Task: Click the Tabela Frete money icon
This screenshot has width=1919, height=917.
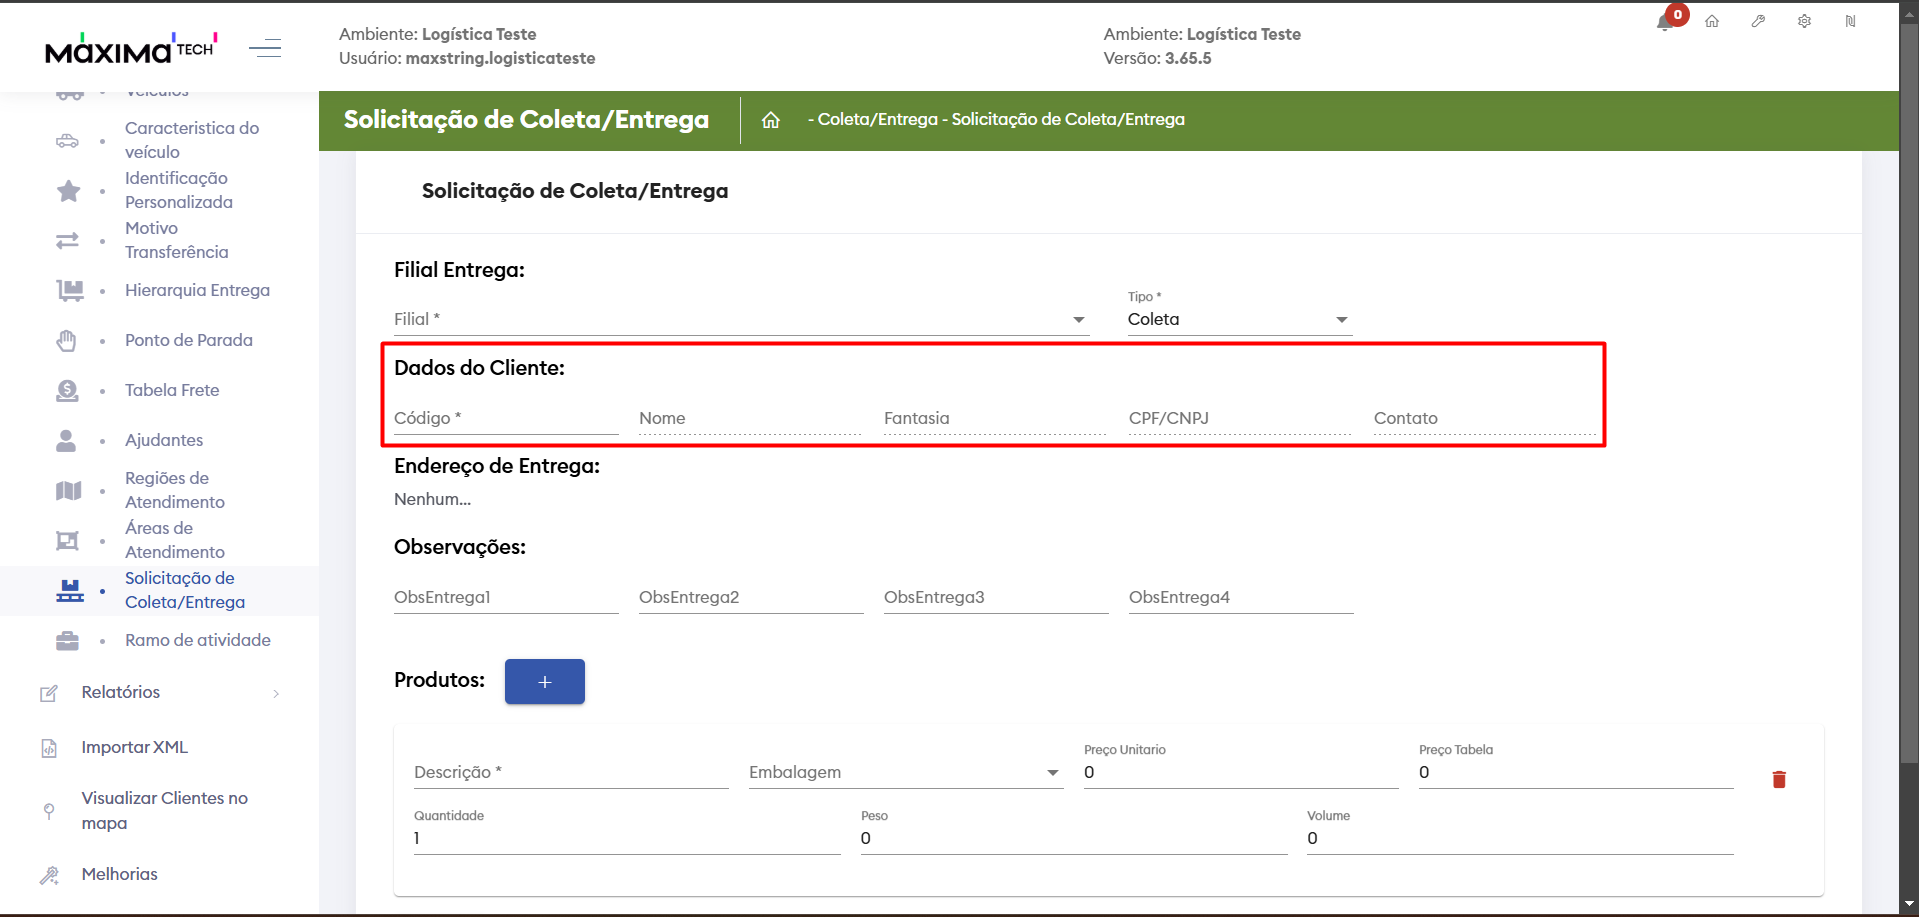Action: 67,391
